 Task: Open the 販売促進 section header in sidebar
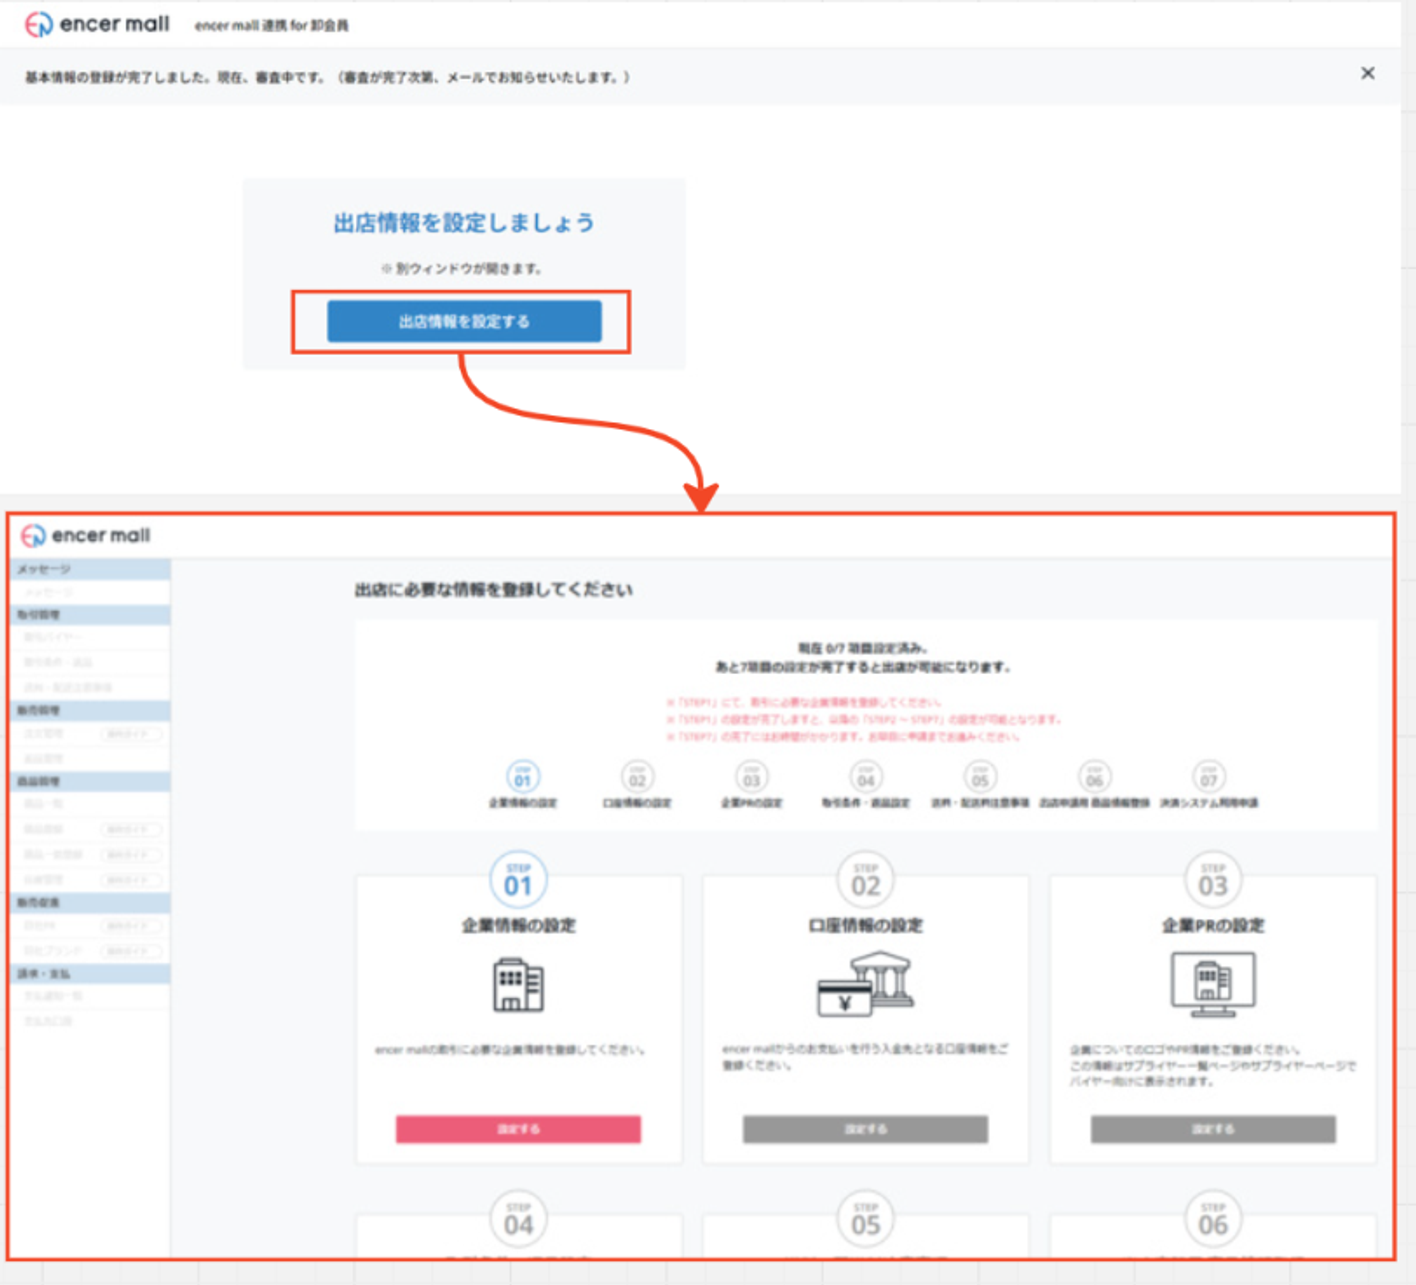(90, 902)
